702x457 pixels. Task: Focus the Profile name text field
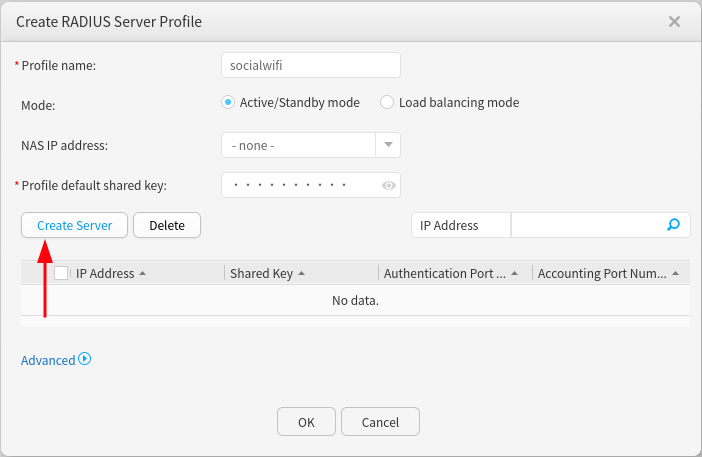pyautogui.click(x=310, y=65)
